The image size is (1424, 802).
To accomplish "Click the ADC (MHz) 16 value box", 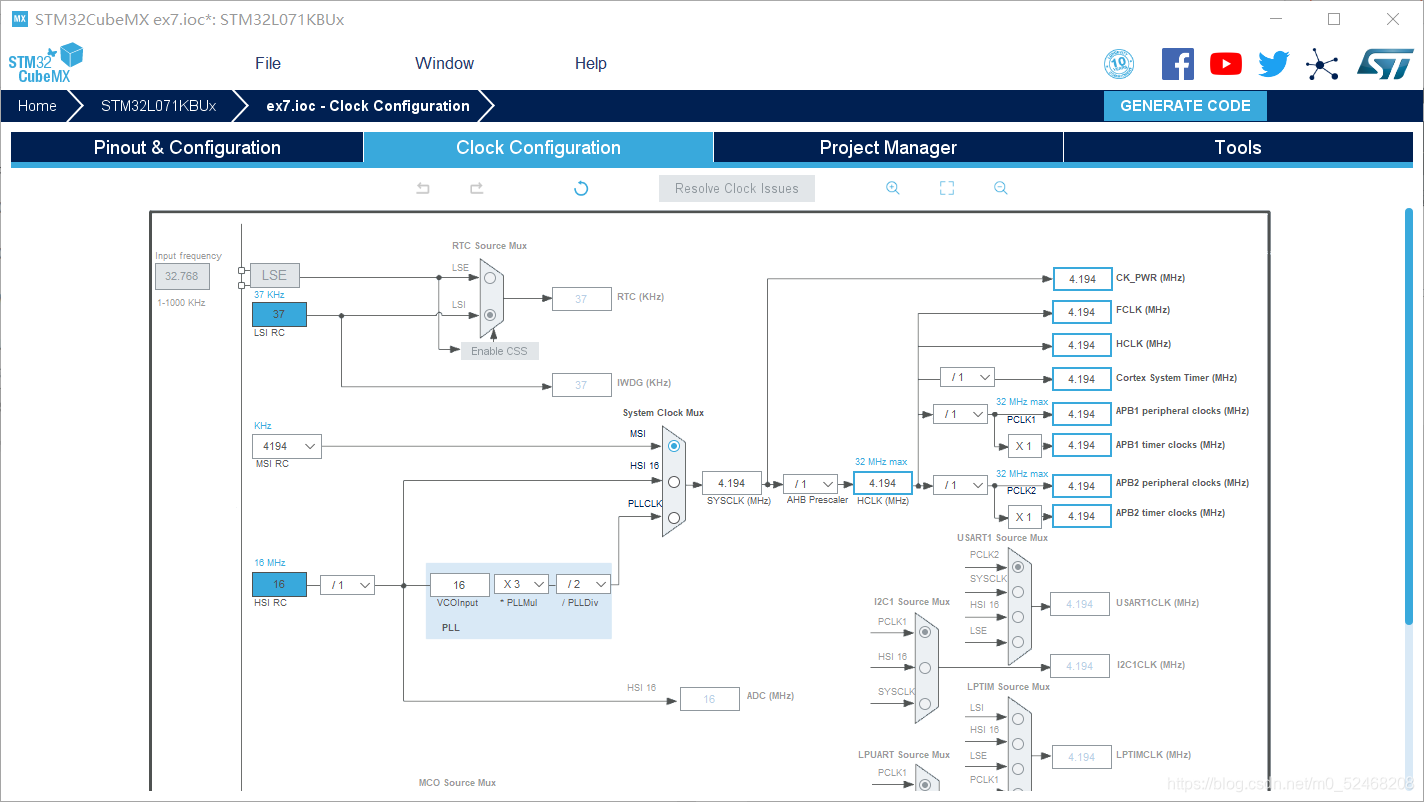I will [709, 699].
